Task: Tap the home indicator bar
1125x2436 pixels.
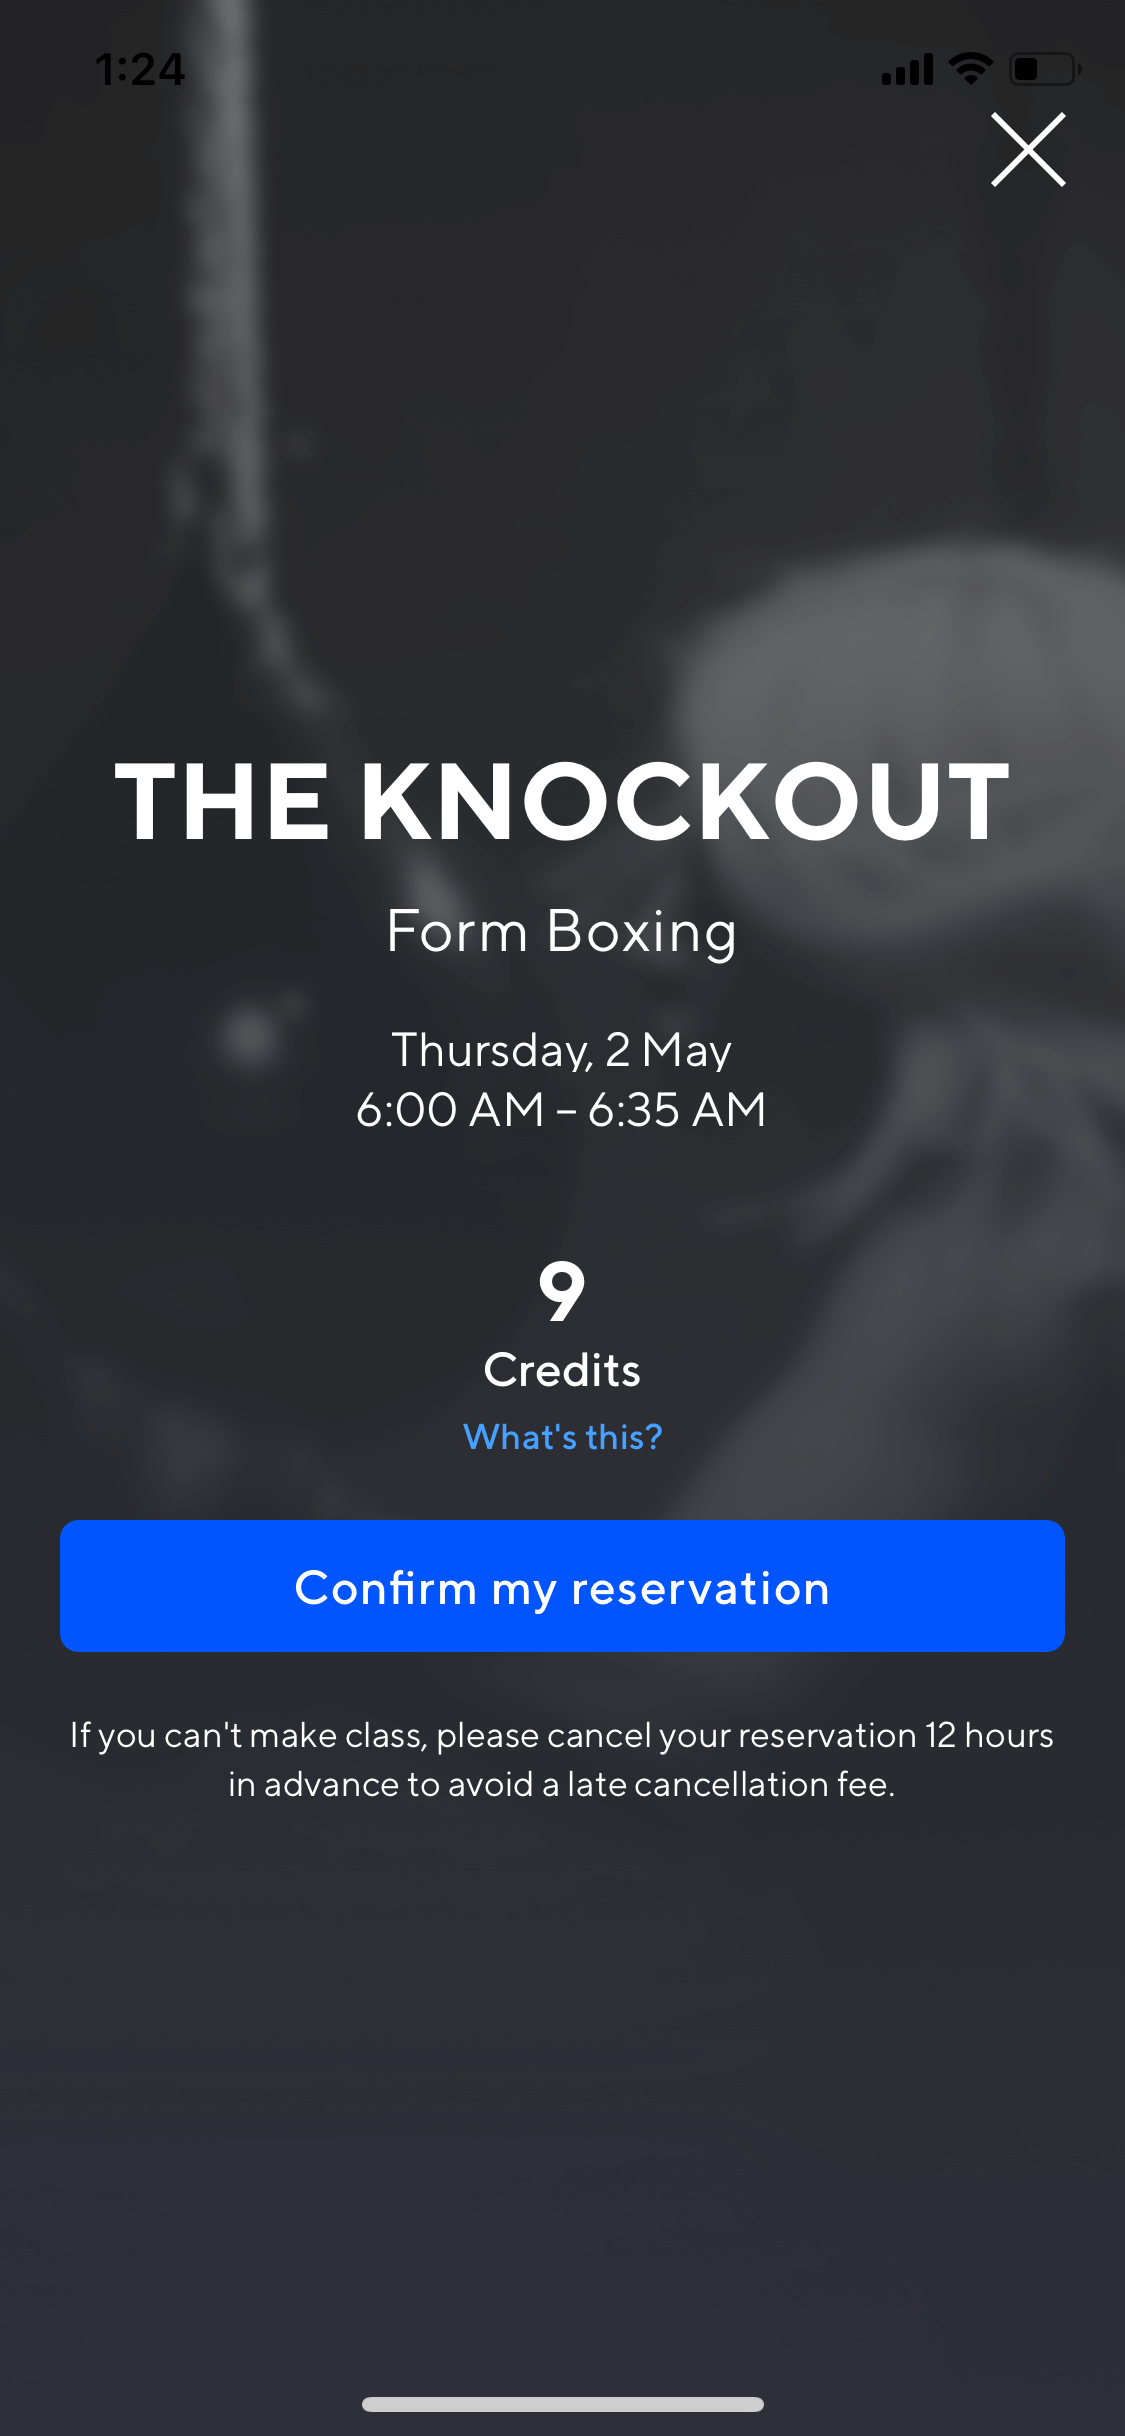Action: click(562, 2404)
